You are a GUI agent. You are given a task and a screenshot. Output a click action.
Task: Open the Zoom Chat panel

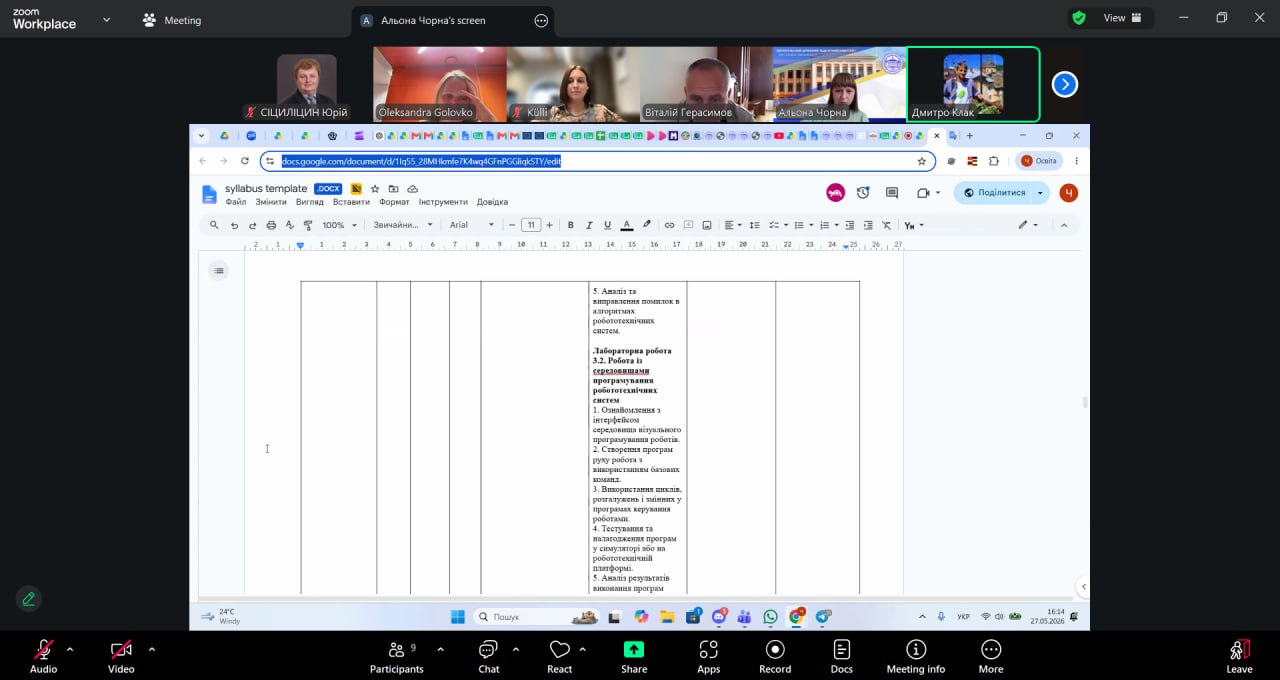[x=488, y=655]
